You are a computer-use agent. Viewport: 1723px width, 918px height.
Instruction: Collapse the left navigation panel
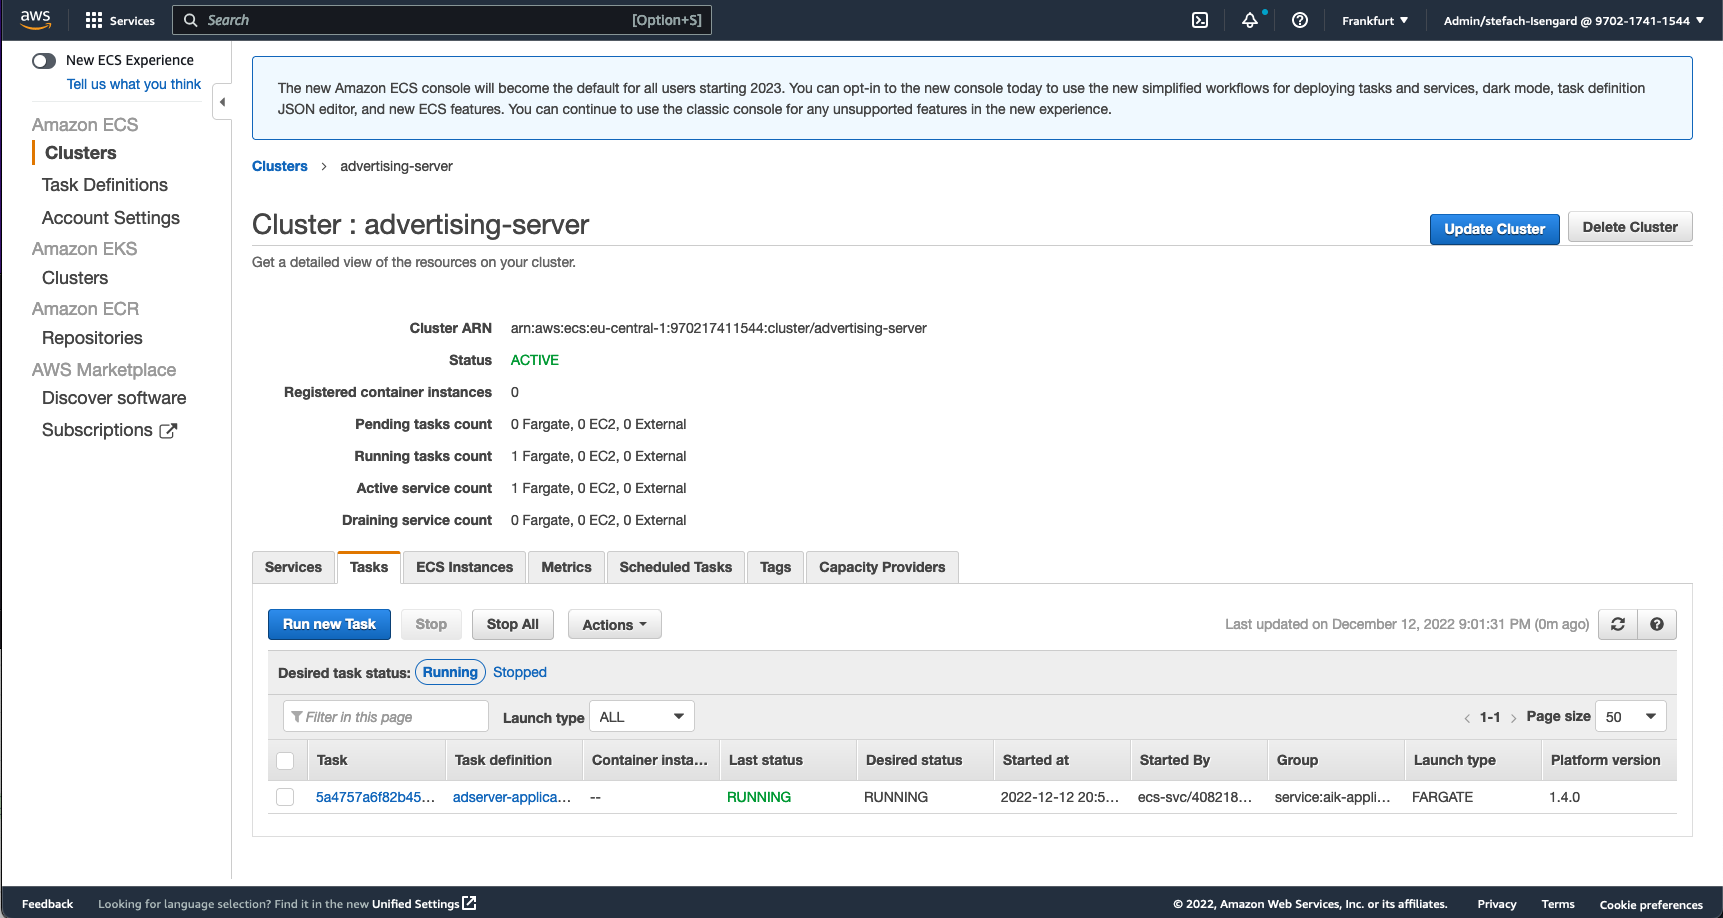click(222, 102)
